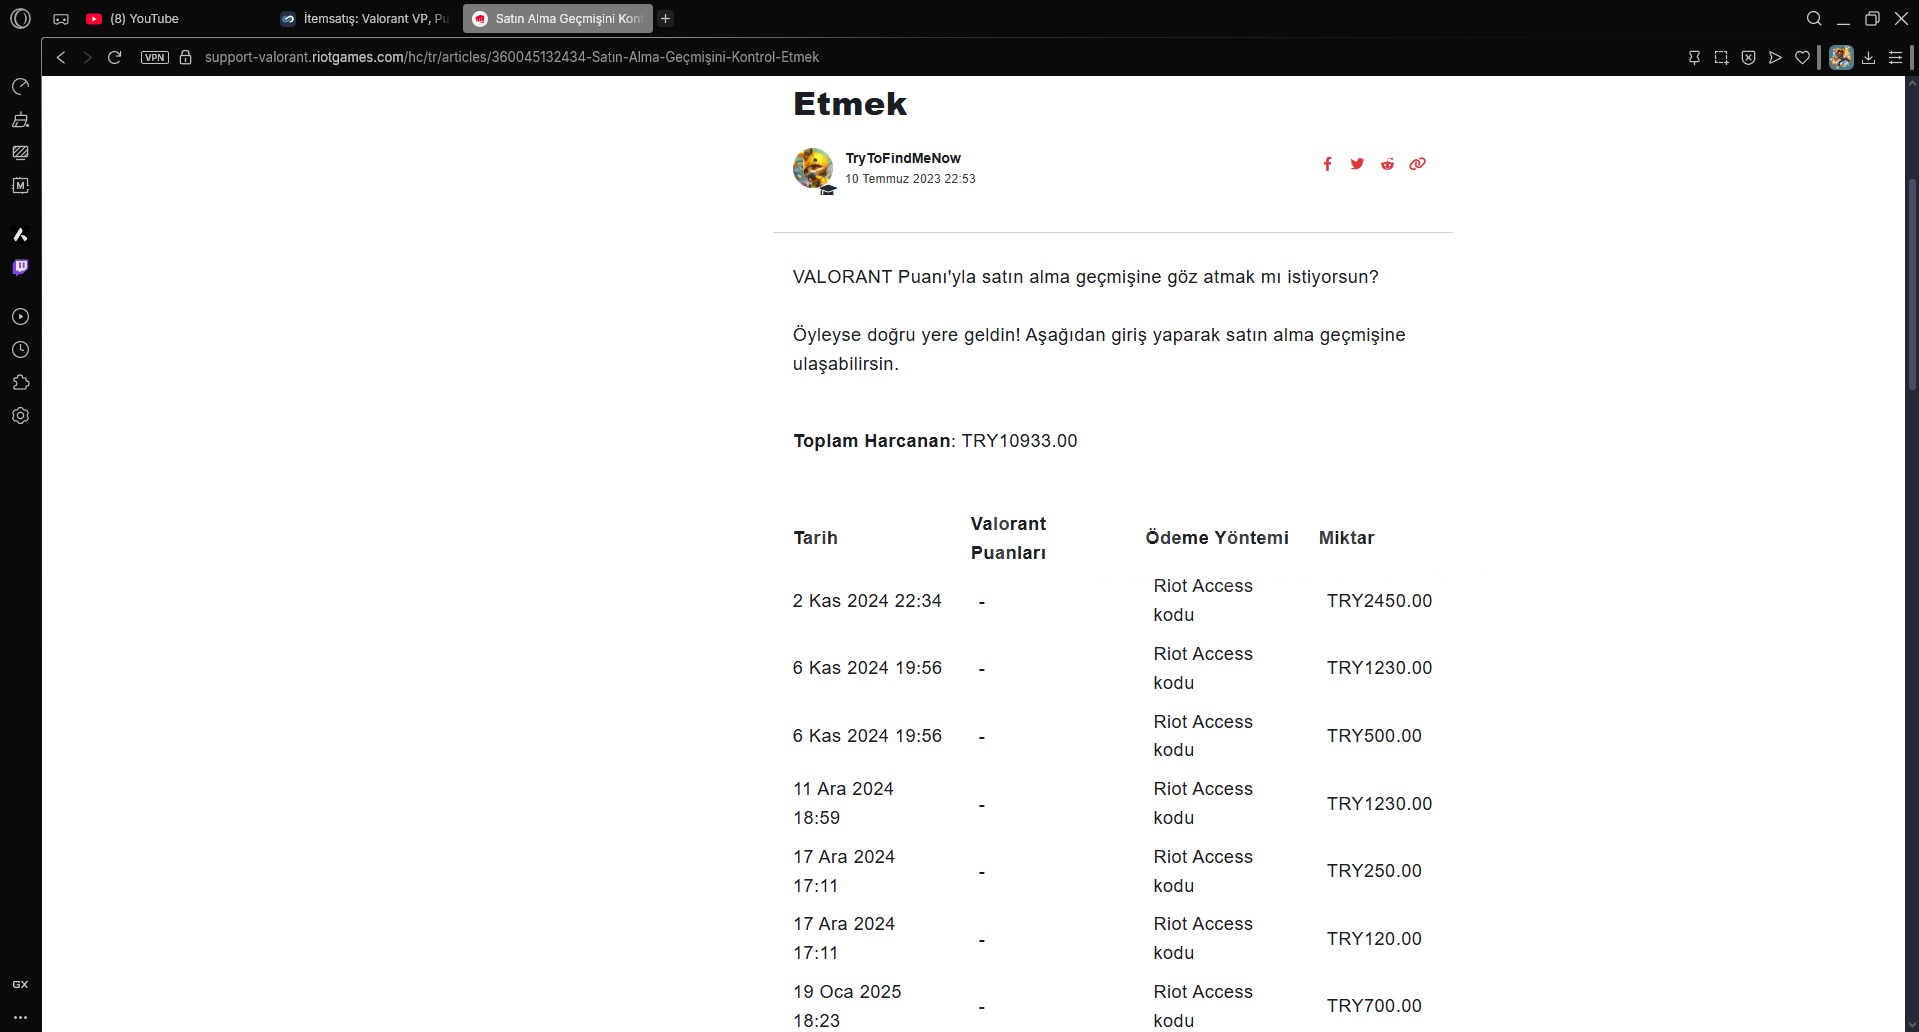
Task: Click the date 11 Ara 2024 18:59
Action: pyautogui.click(x=843, y=803)
